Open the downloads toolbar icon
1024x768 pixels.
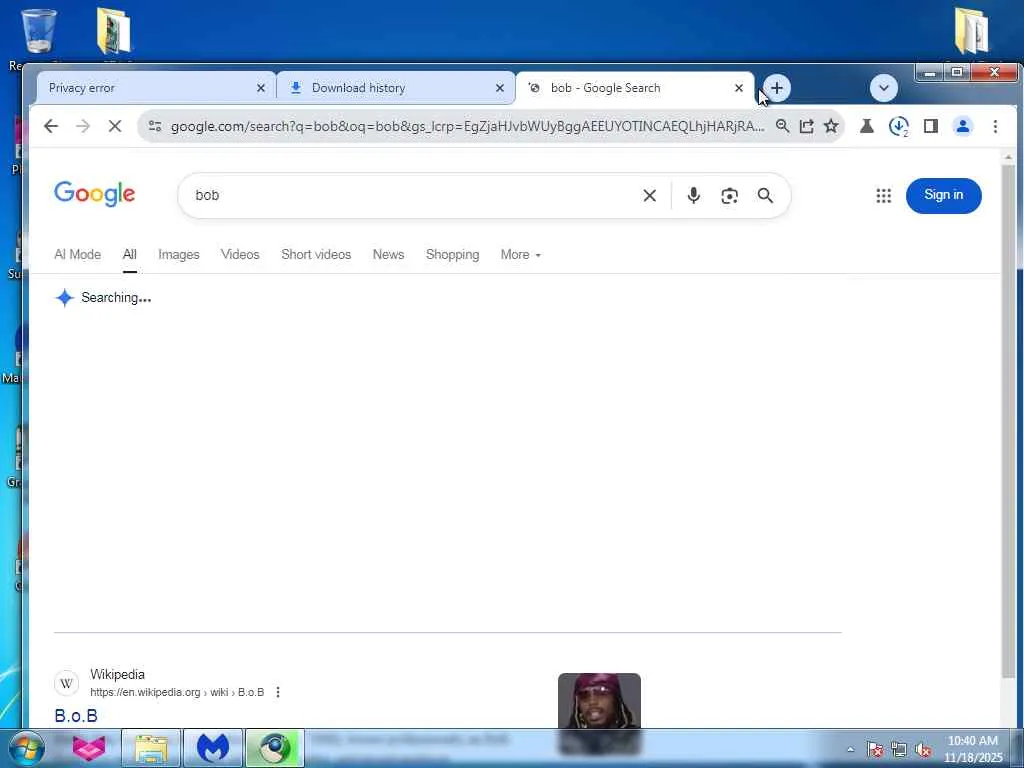click(899, 126)
